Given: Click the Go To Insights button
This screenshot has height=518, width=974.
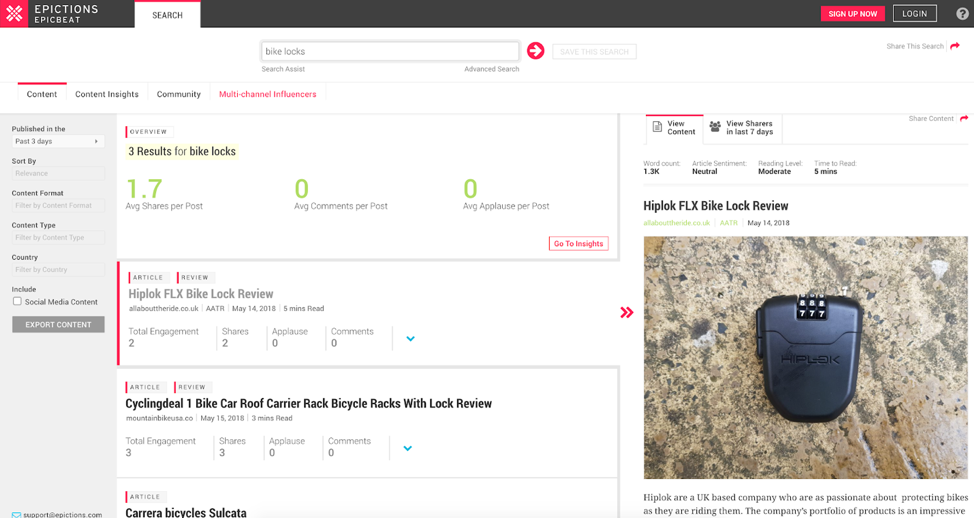Looking at the screenshot, I should click(578, 243).
